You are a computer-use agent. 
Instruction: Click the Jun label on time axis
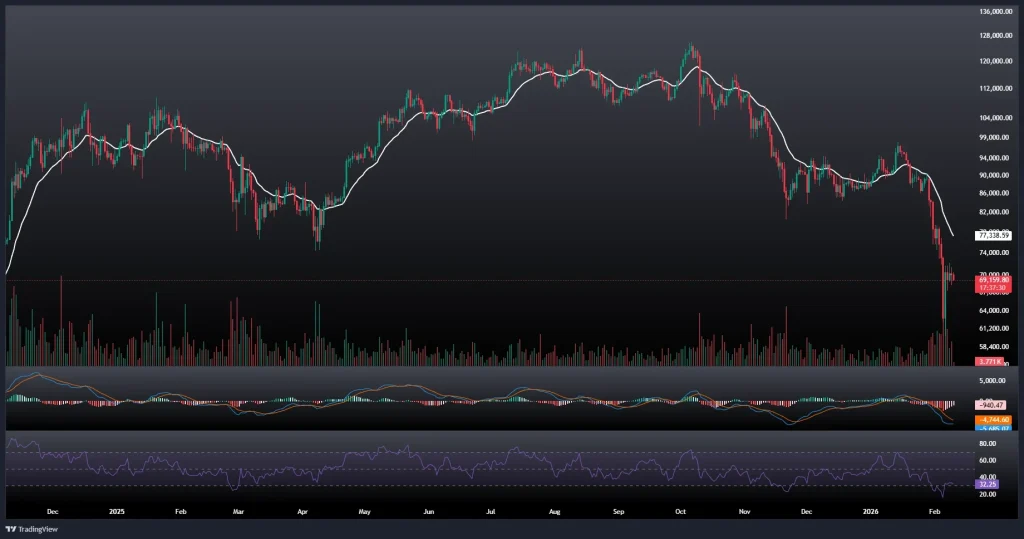pyautogui.click(x=428, y=510)
